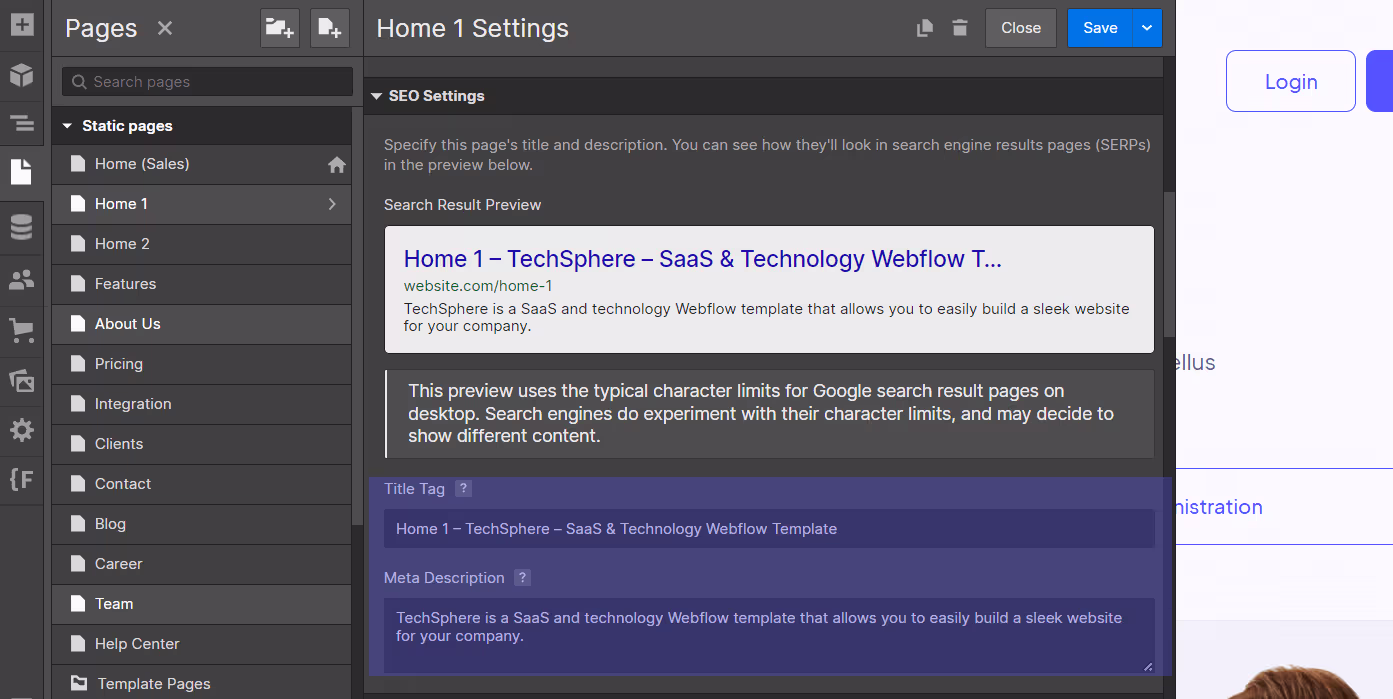Create a new page with the add-page icon
This screenshot has height=699, width=1393.
[329, 28]
